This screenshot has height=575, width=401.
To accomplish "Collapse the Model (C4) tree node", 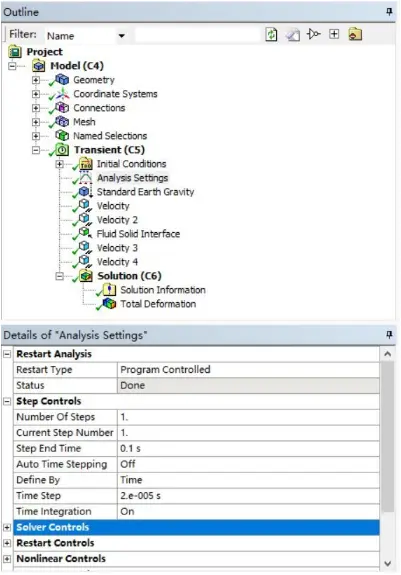I will [12, 66].
